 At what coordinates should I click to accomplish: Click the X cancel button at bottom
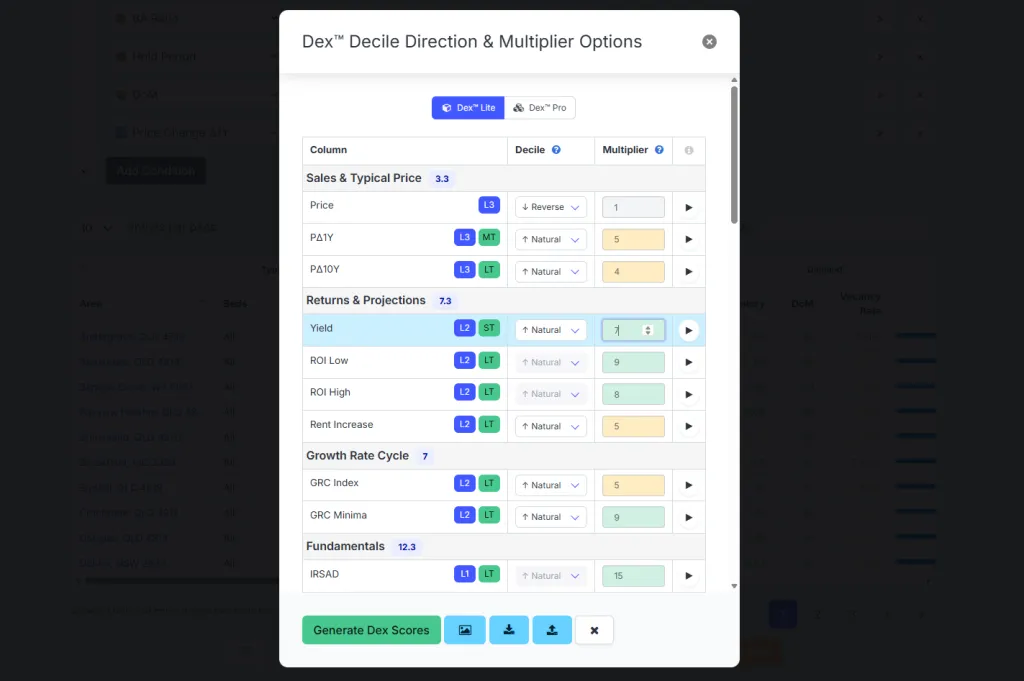coord(594,630)
